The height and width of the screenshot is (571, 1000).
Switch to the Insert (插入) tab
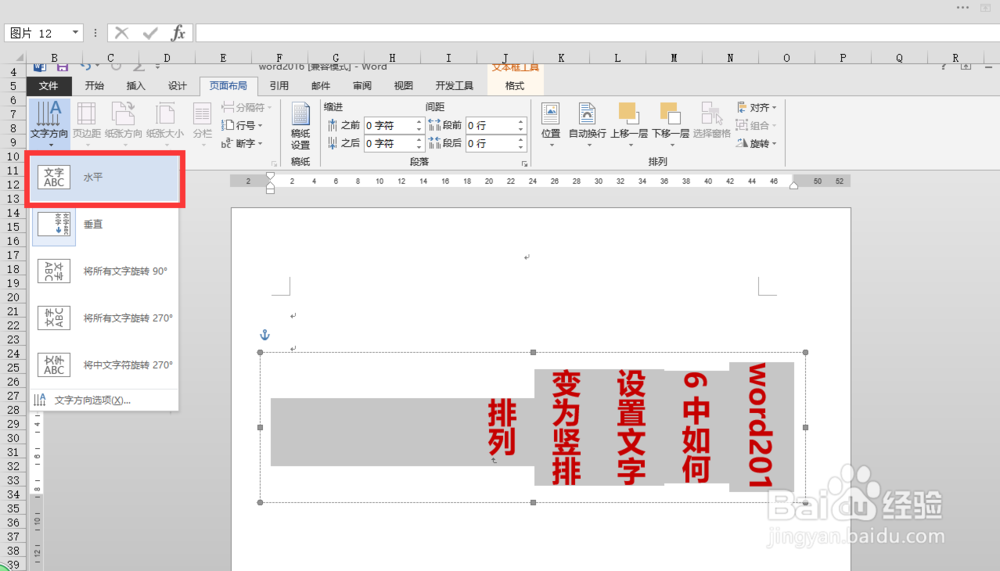tap(136, 85)
